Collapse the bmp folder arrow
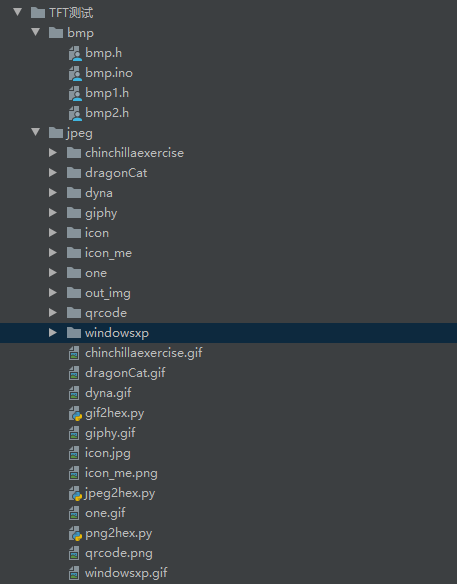This screenshot has width=457, height=584. (36, 32)
